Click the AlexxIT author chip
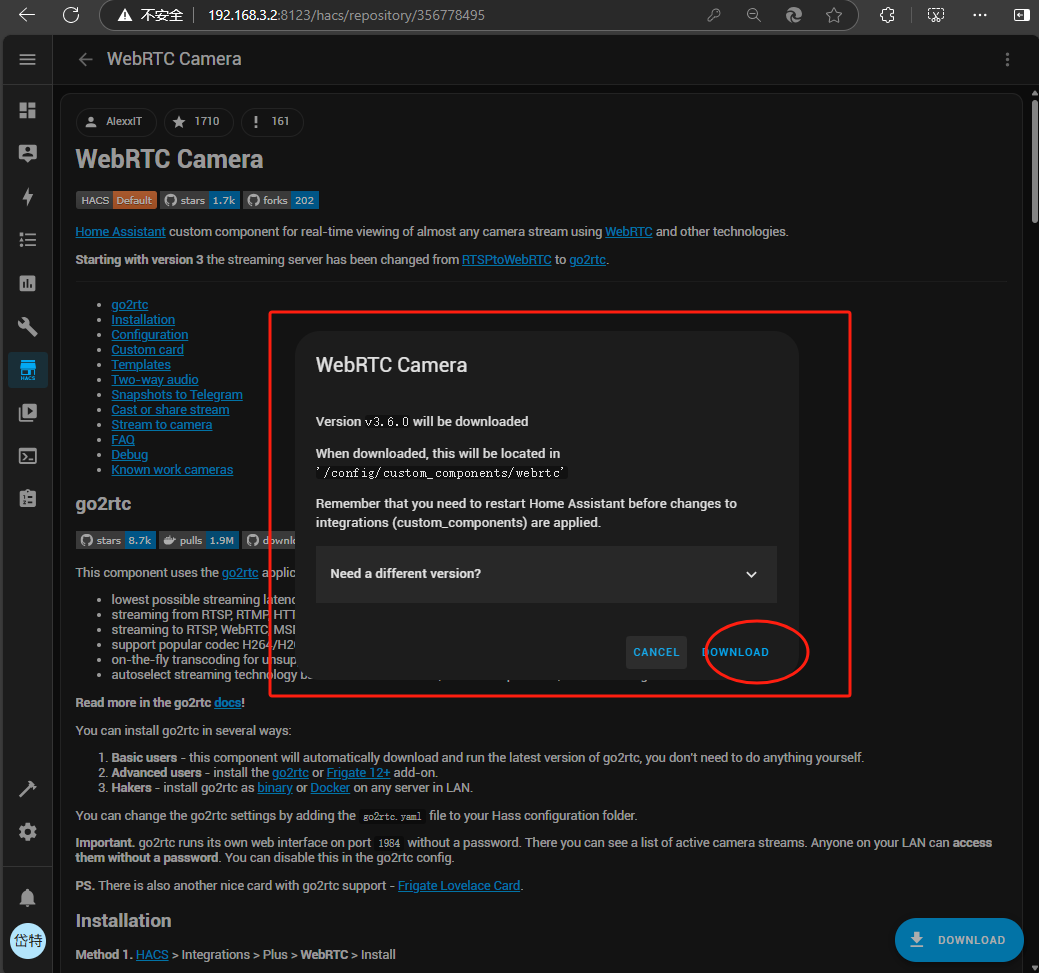 (115, 122)
